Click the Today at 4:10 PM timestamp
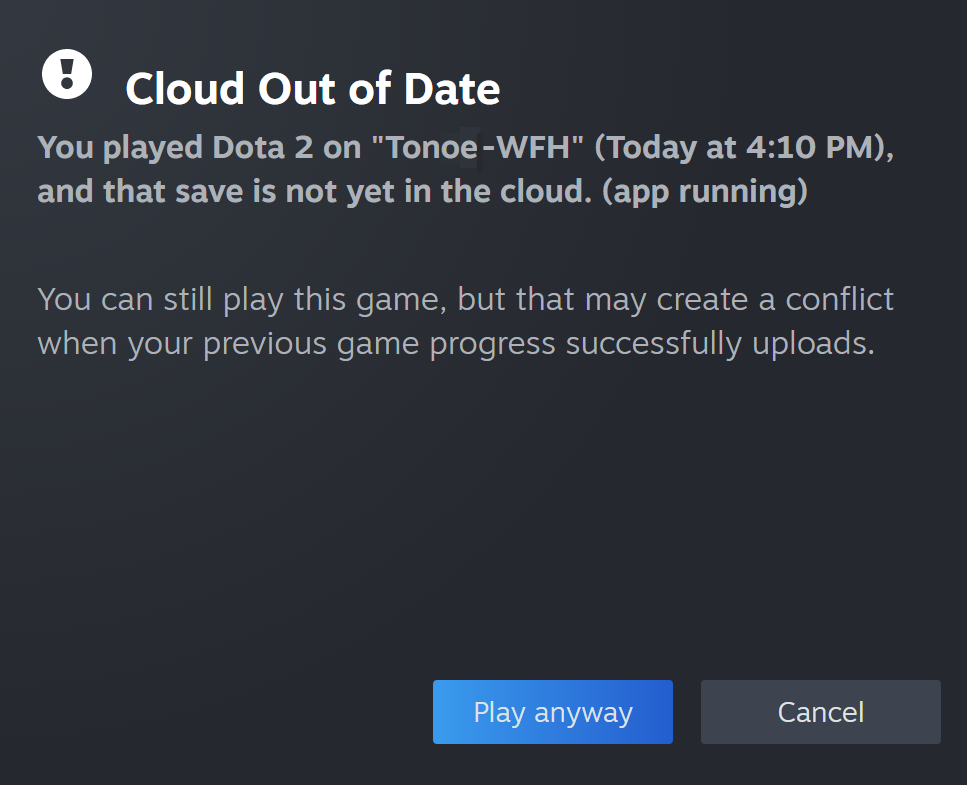 739,147
